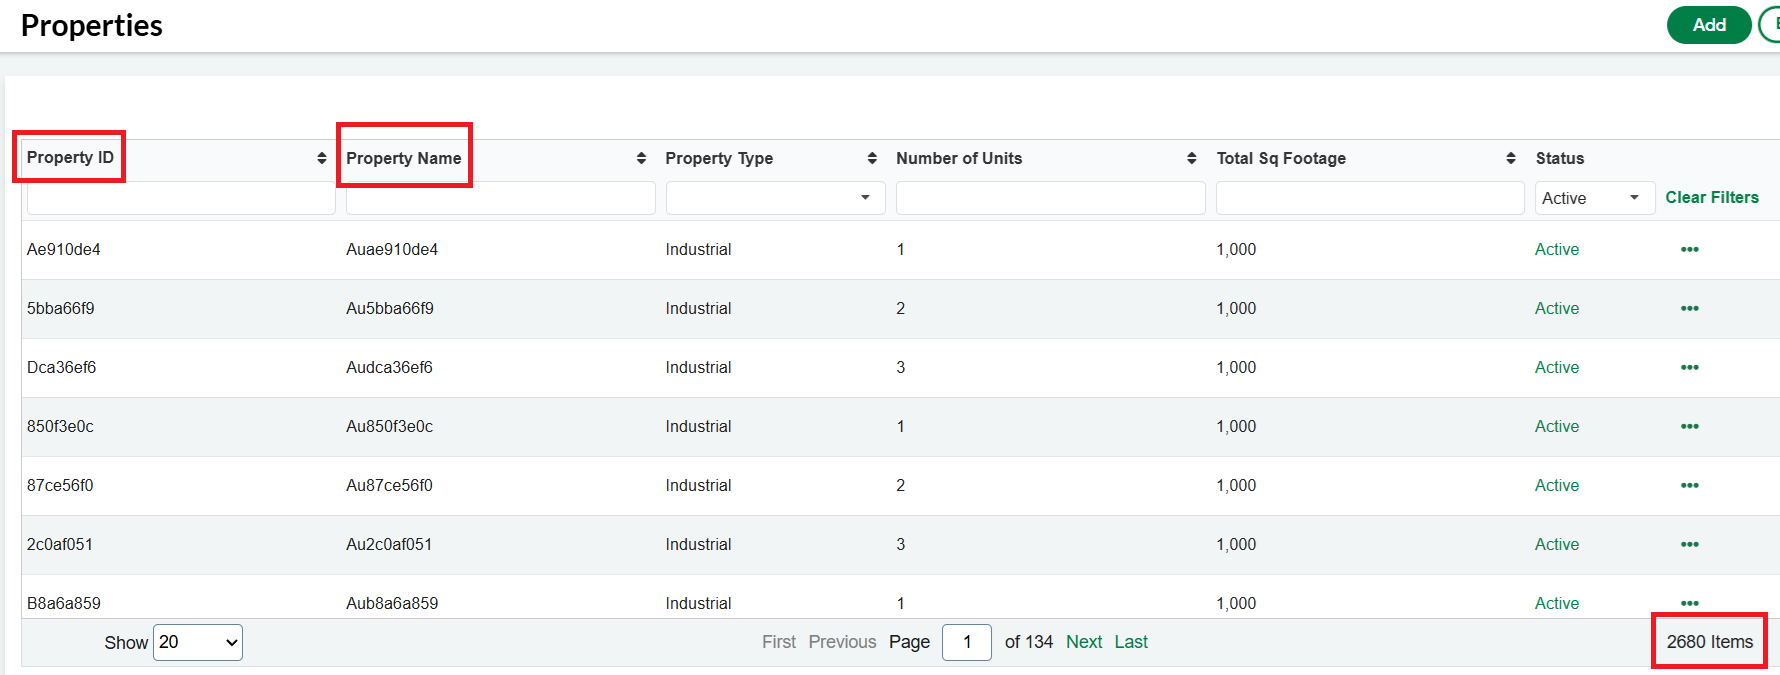Open row actions menu for B8a6a859
The image size is (1780, 675).
(x=1689, y=603)
